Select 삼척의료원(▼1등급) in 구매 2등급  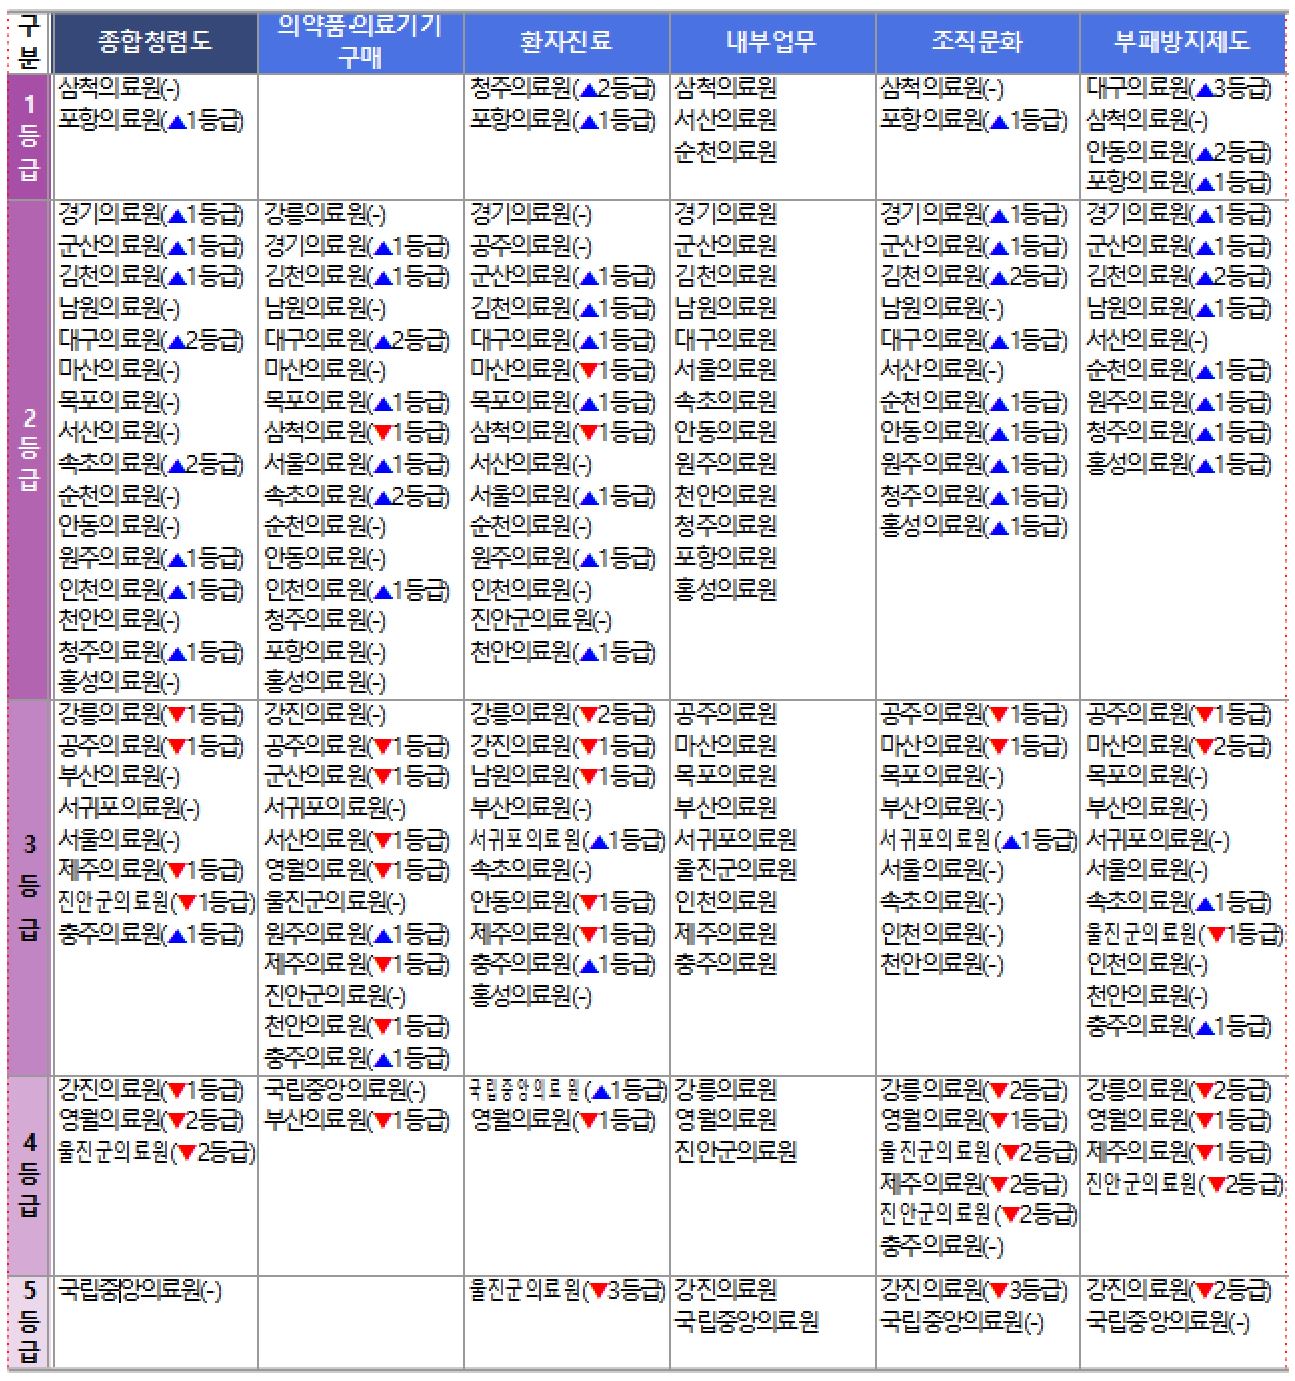tap(357, 432)
